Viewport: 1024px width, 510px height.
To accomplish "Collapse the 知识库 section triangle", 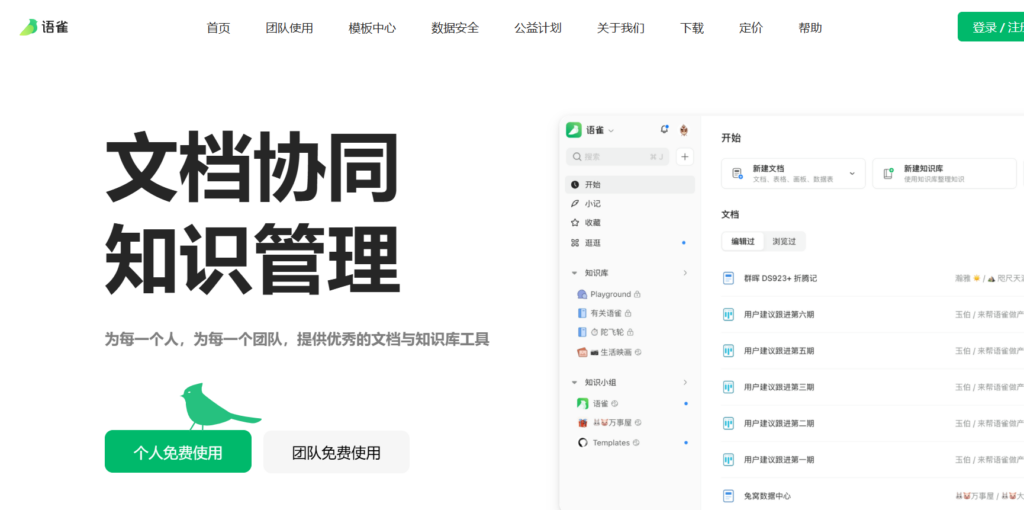I will tap(574, 273).
